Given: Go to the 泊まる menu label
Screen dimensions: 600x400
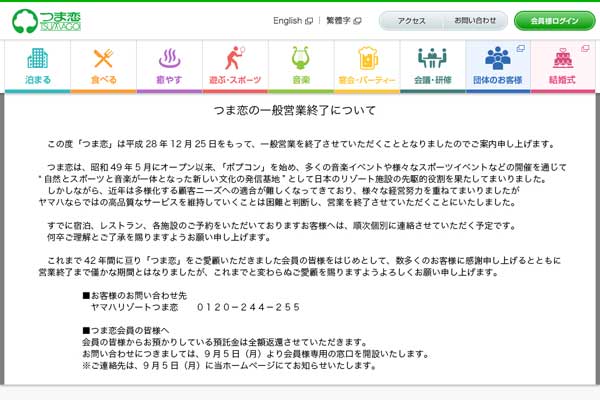Looking at the screenshot, I should coord(38,80).
